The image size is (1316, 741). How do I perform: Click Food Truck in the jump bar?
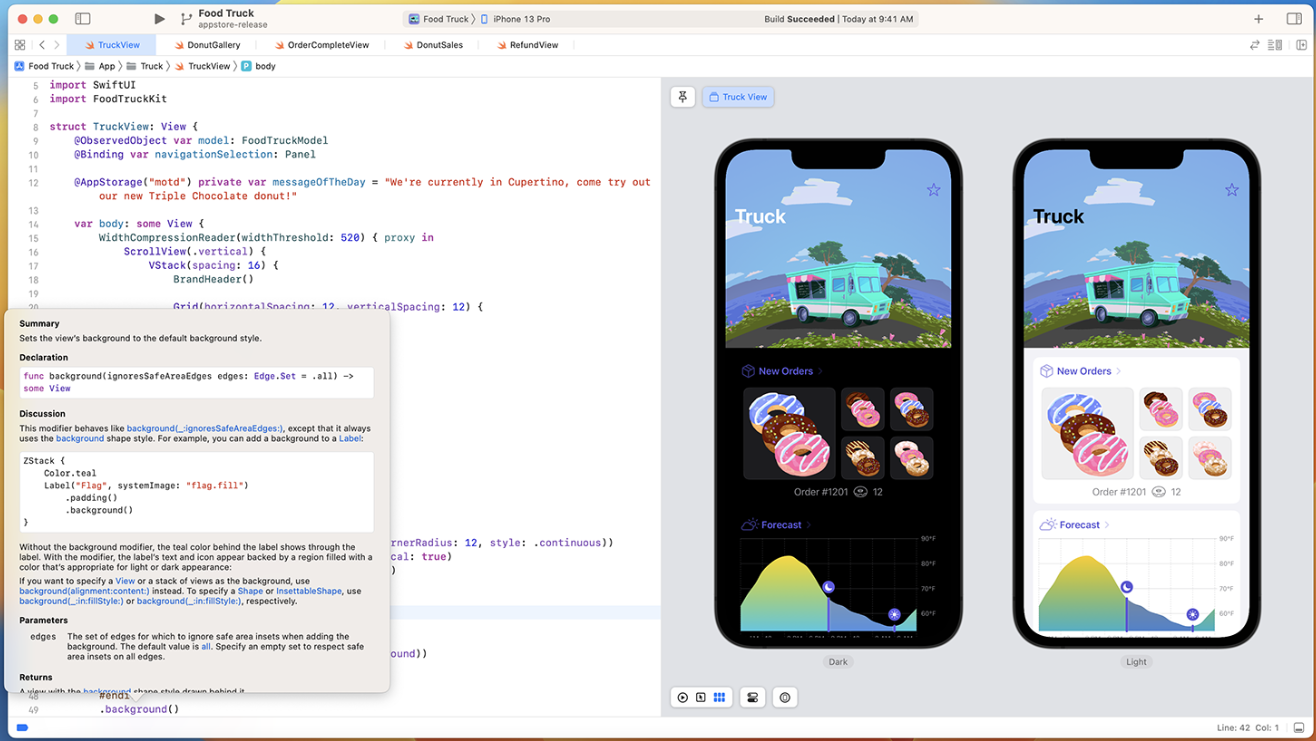click(x=44, y=66)
